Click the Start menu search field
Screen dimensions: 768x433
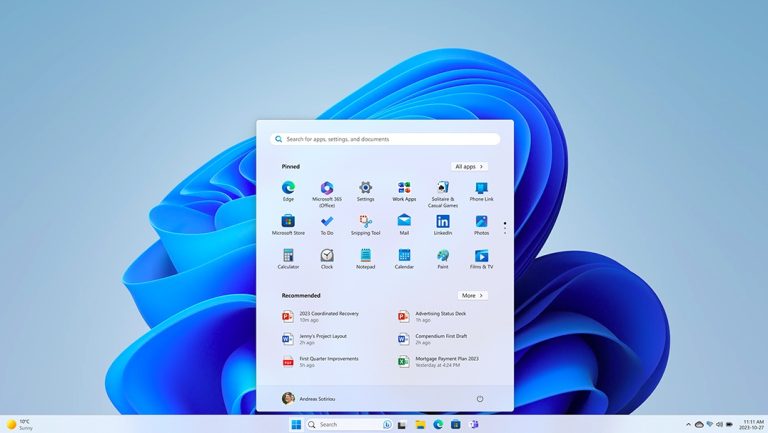point(385,139)
